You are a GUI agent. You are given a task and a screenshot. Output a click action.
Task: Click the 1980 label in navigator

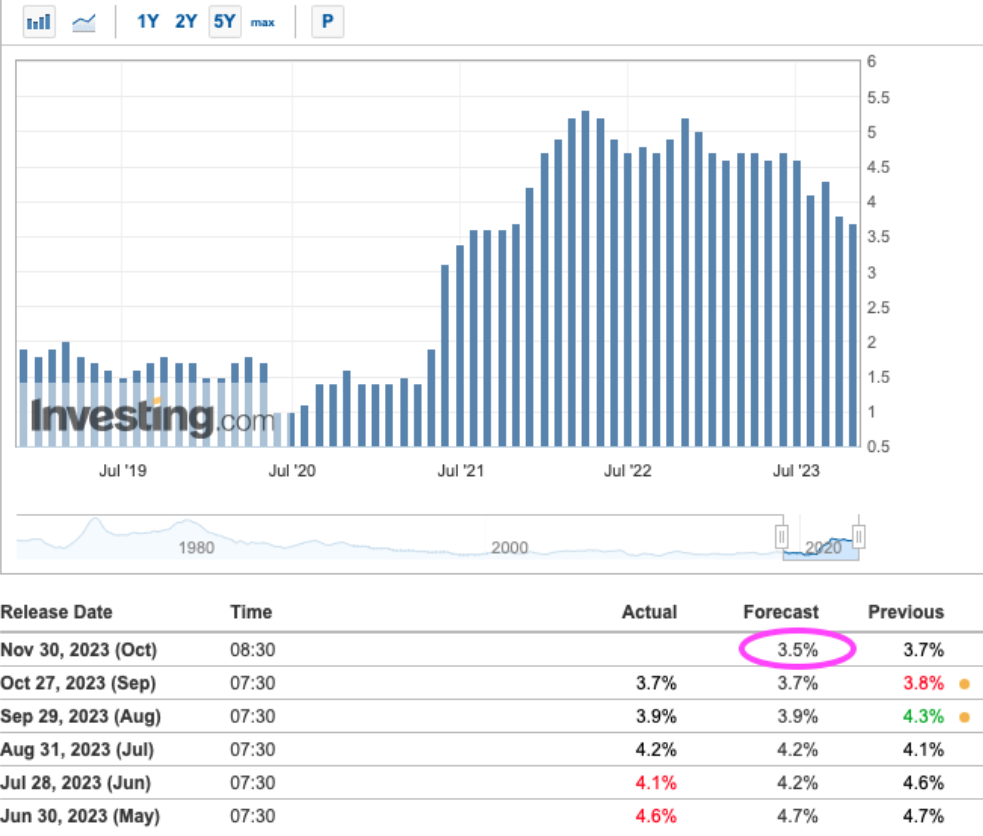tap(196, 548)
